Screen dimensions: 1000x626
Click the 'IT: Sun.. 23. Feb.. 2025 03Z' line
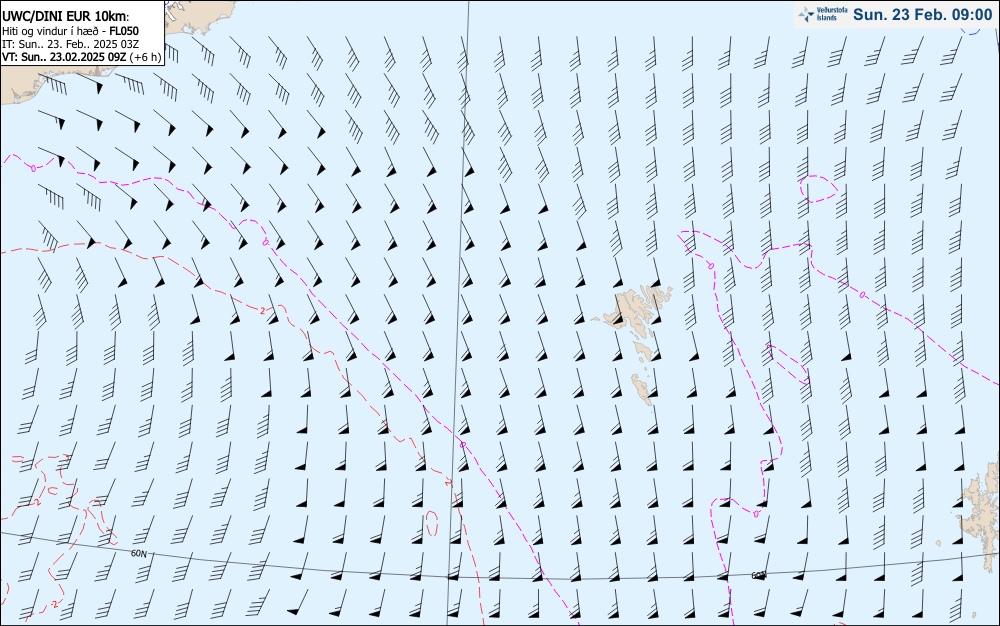point(70,44)
